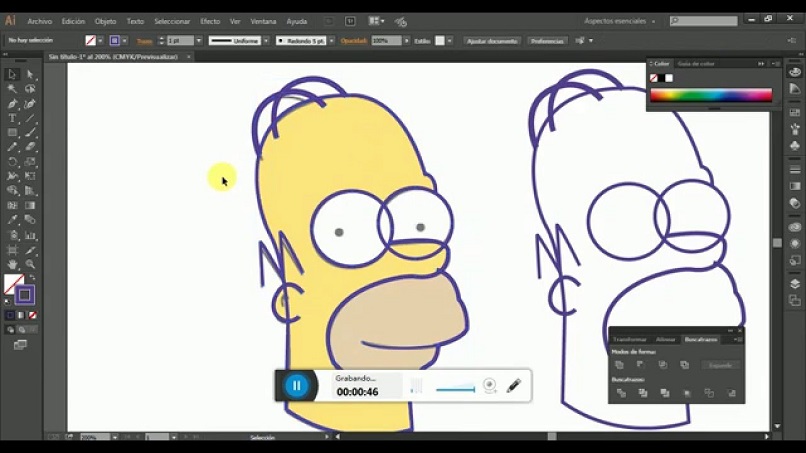Open the stroke weight dropdown
This screenshot has width=806, height=453.
click(199, 41)
